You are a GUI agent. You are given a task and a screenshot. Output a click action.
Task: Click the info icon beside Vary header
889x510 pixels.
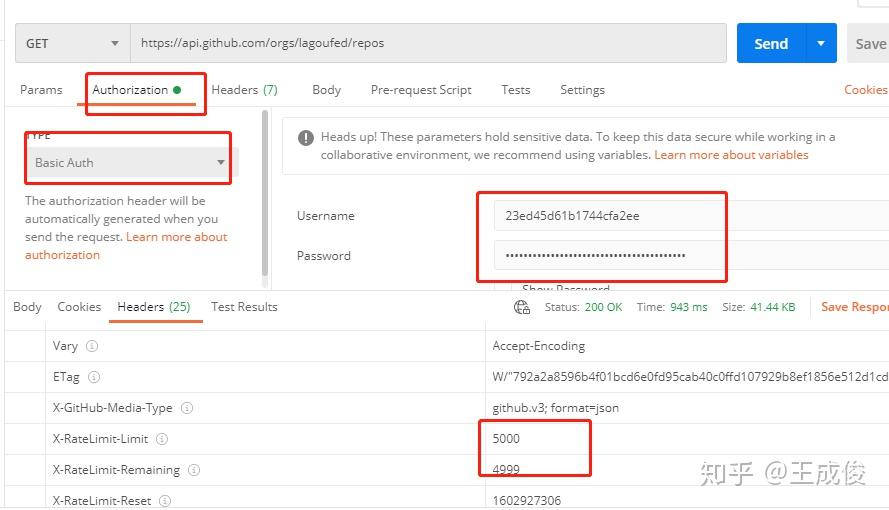click(92, 346)
